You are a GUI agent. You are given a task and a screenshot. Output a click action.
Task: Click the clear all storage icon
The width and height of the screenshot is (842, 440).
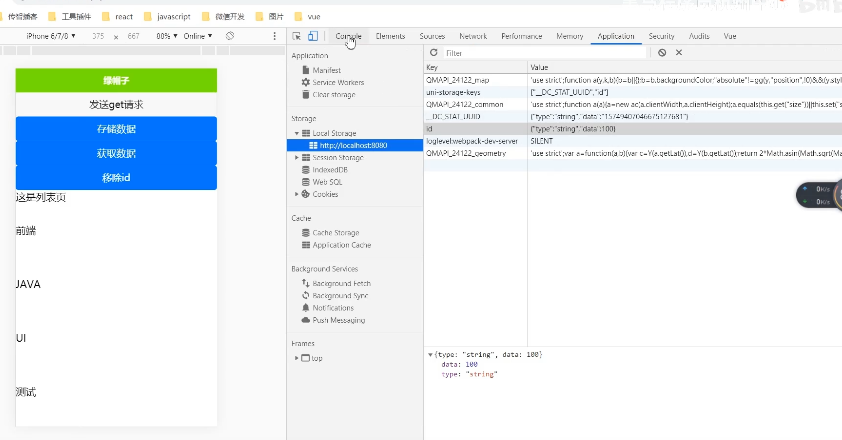coord(662,53)
